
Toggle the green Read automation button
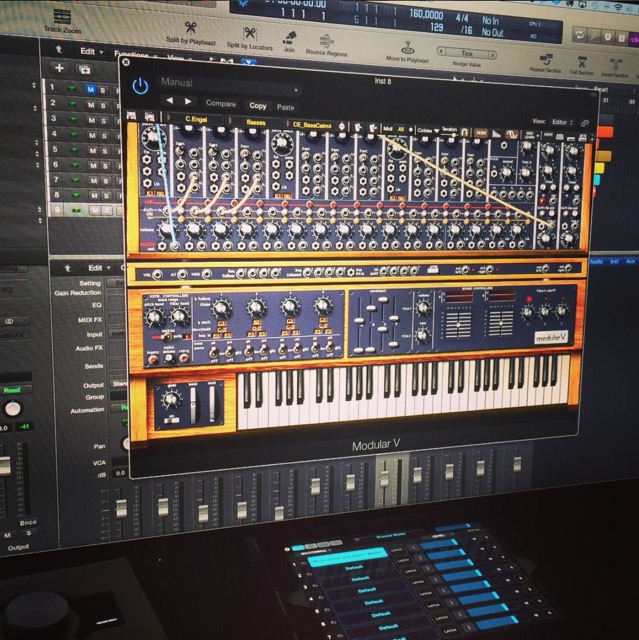(13, 390)
